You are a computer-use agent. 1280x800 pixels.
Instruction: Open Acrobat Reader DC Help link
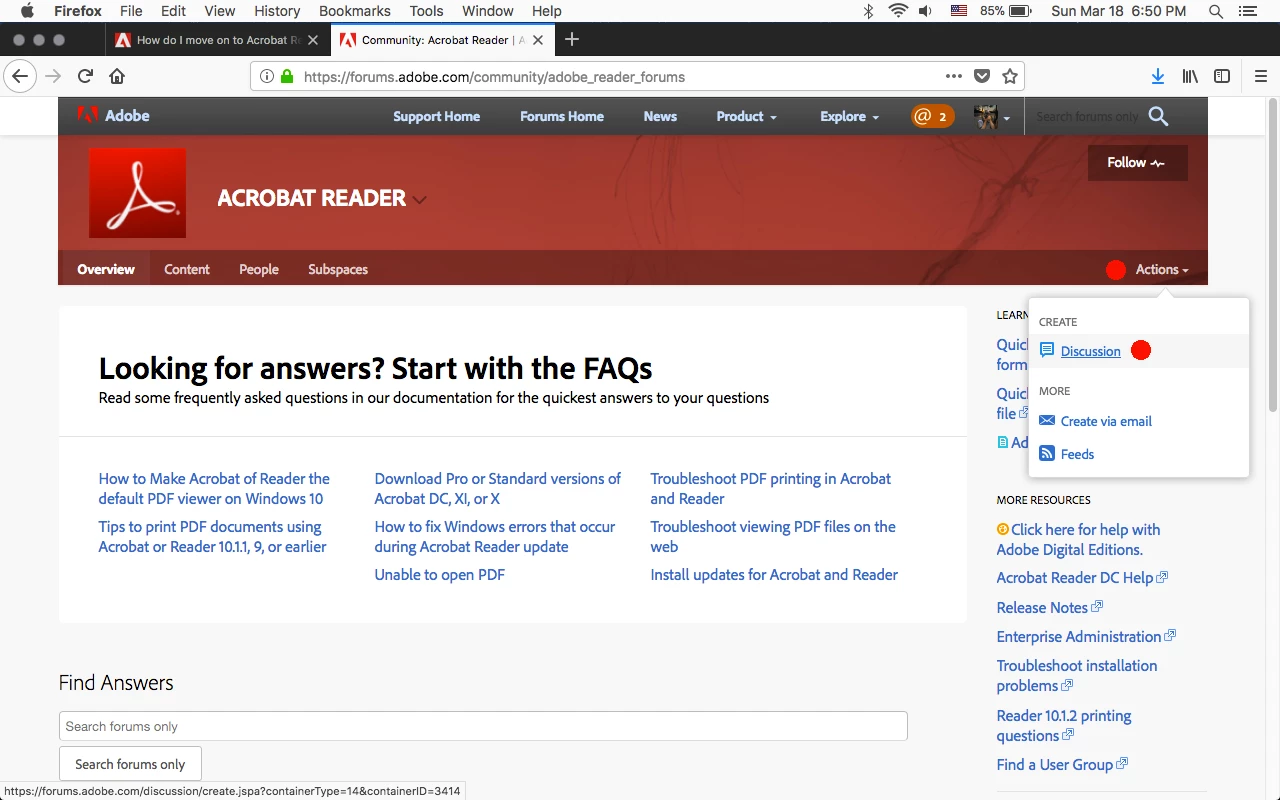1075,578
